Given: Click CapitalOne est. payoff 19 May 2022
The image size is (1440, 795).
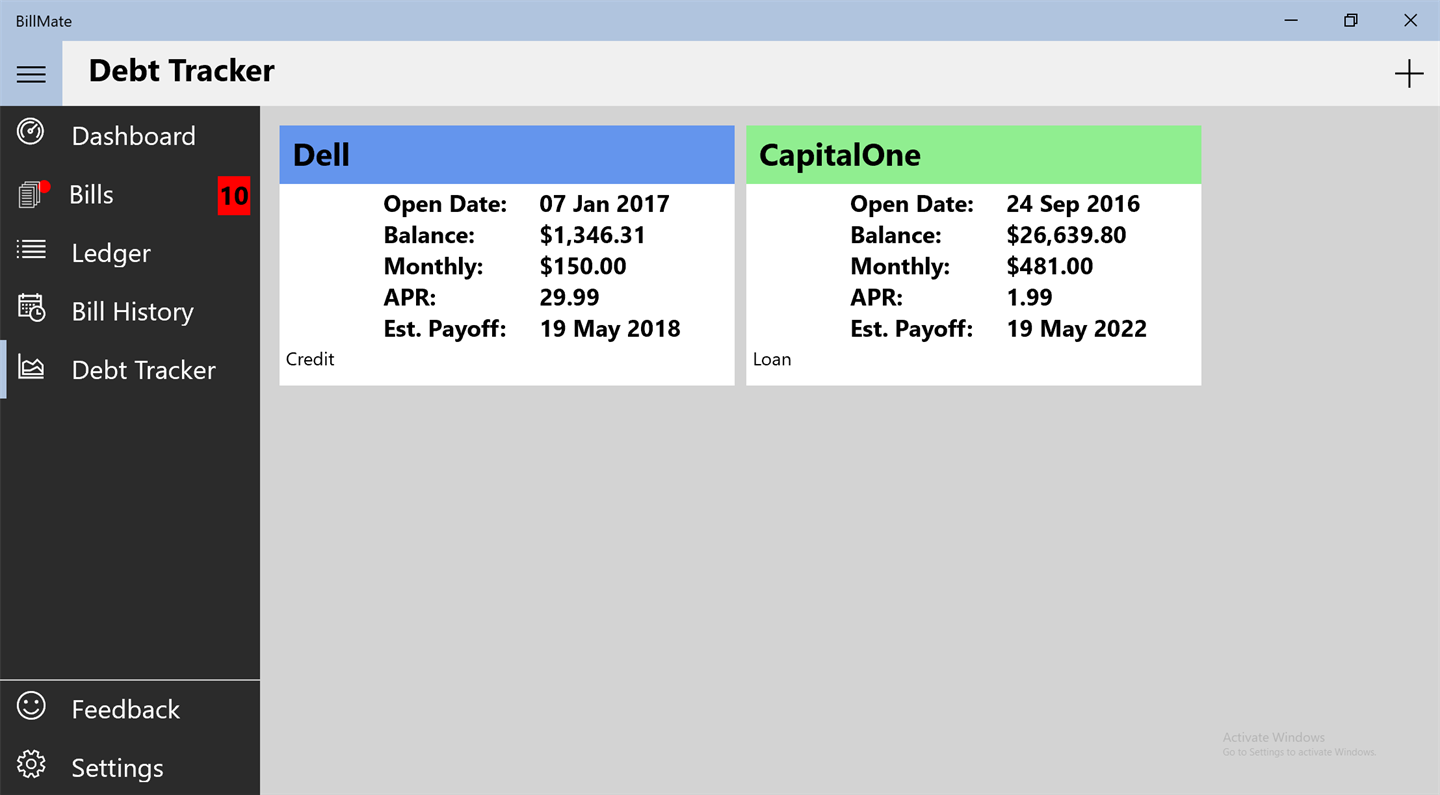Looking at the screenshot, I should point(1076,329).
